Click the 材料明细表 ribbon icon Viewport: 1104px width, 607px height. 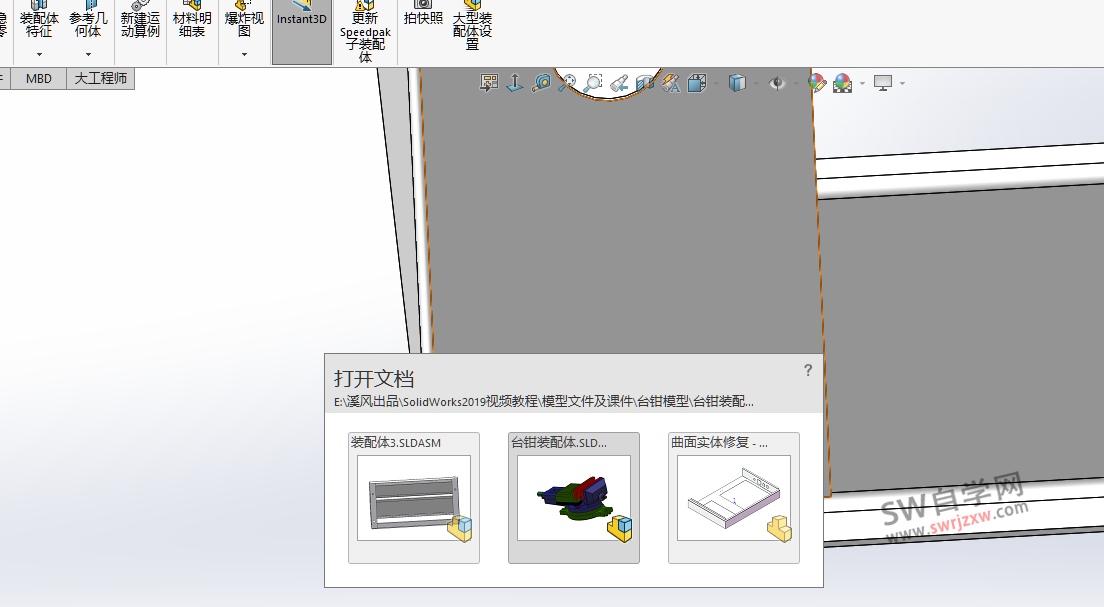[190, 25]
